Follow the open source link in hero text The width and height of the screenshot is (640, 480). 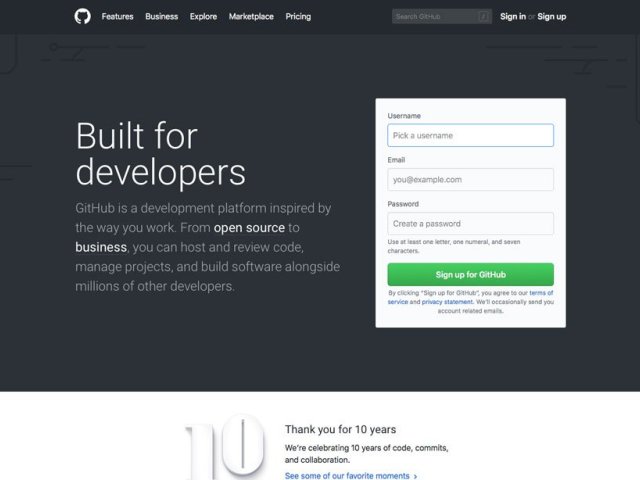point(249,228)
